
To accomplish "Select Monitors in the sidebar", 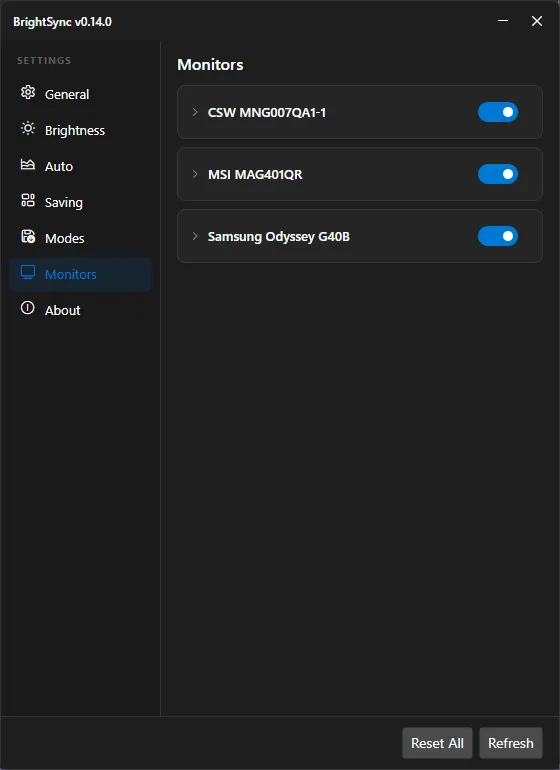I will 81,274.
